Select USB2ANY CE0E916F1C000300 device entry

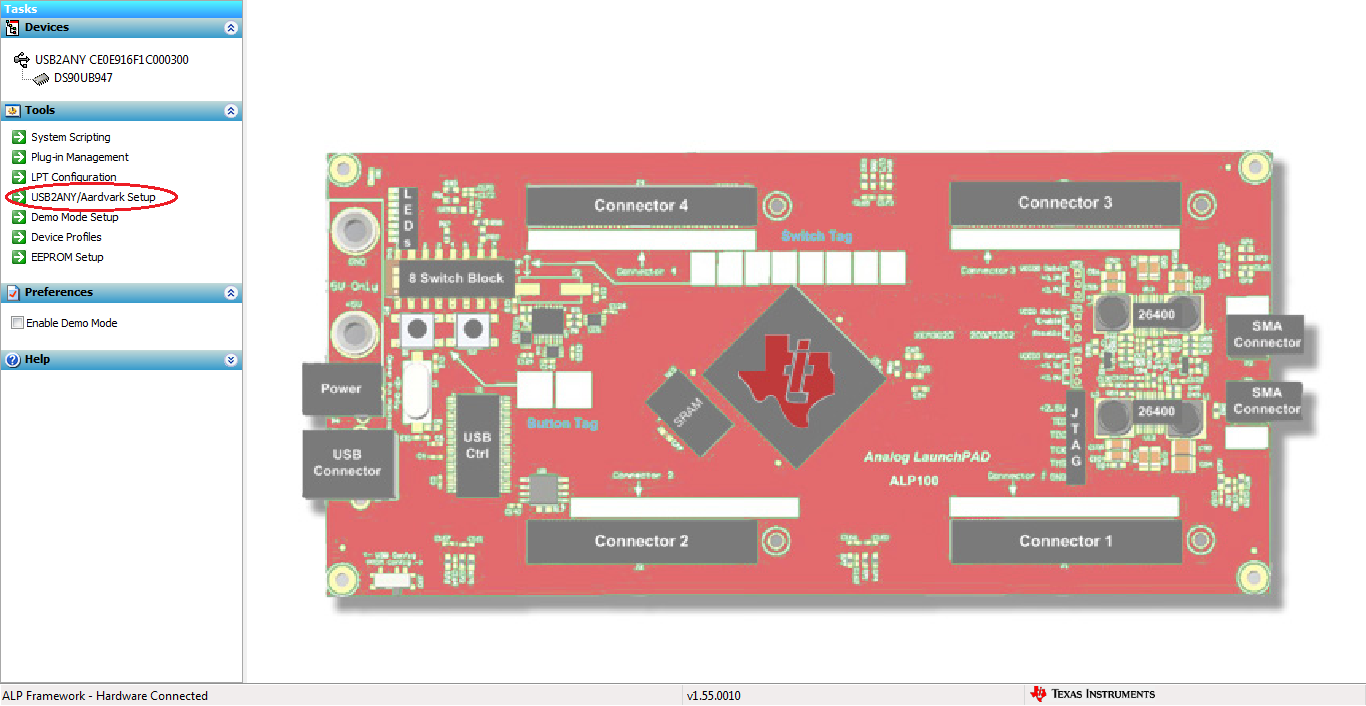111,60
